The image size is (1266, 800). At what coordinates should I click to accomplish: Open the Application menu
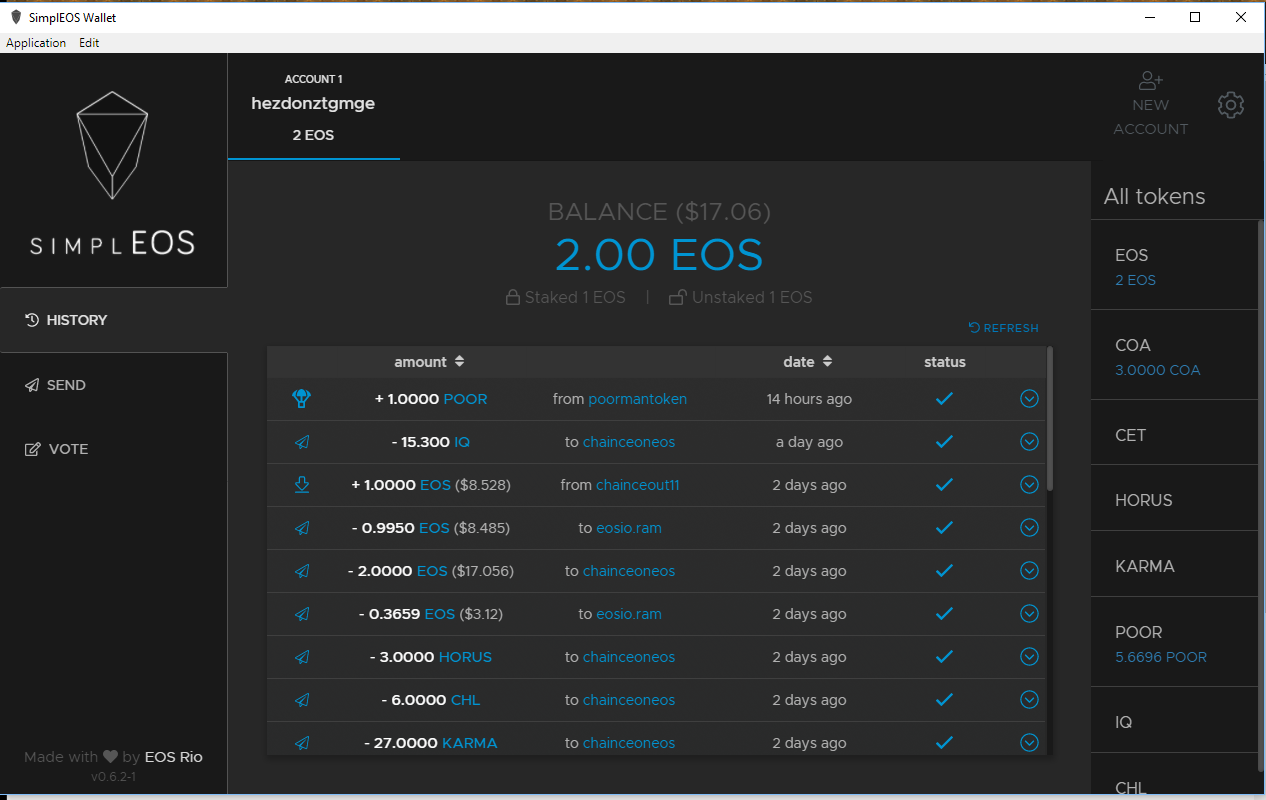tap(36, 43)
